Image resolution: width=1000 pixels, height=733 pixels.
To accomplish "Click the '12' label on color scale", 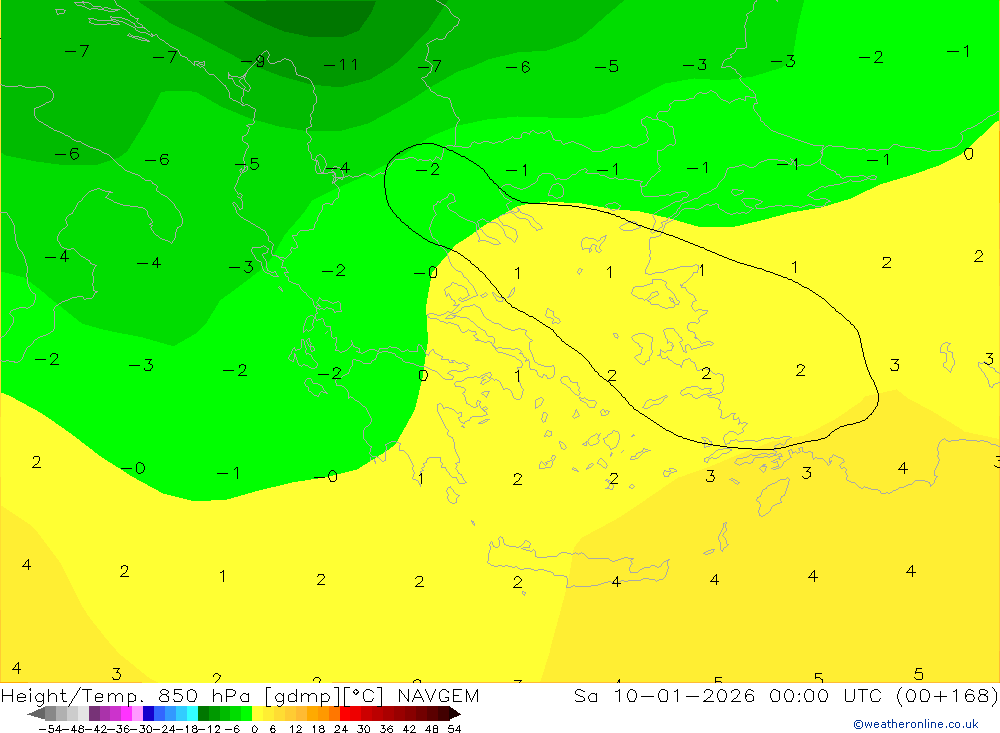I will pos(295,729).
